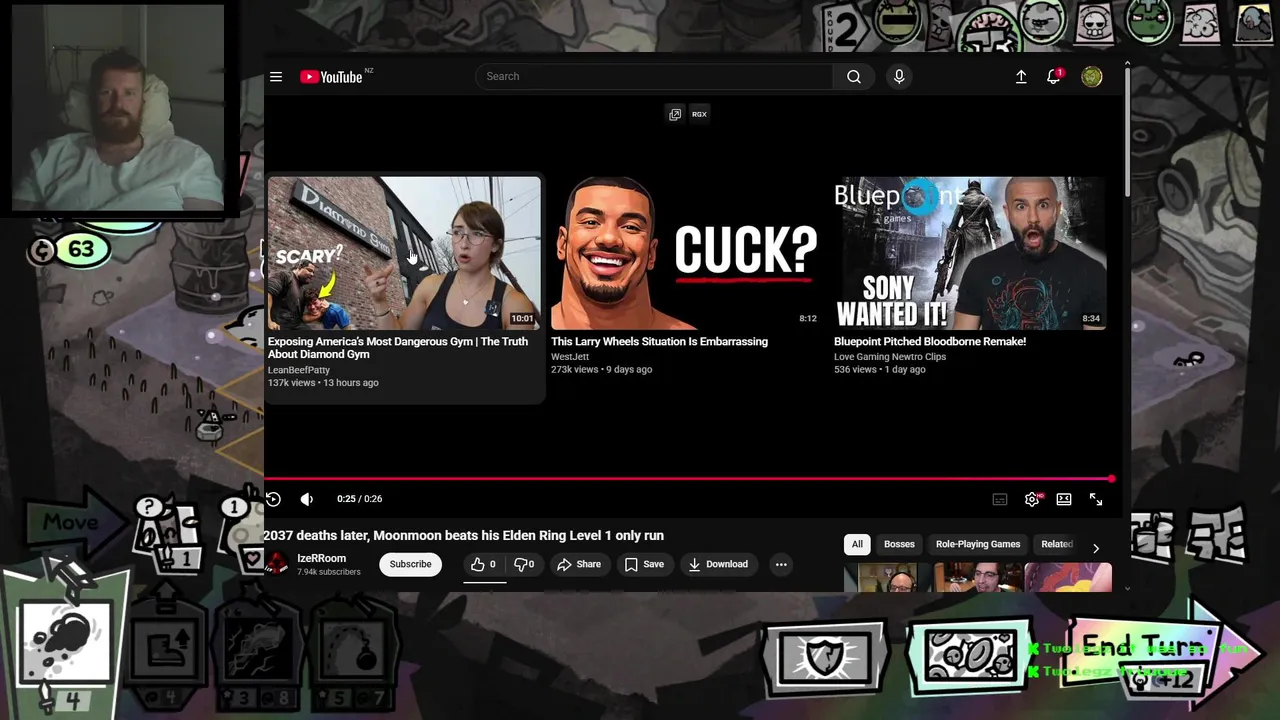This screenshot has height=720, width=1280.
Task: Switch to theater mode
Action: coord(1064,499)
